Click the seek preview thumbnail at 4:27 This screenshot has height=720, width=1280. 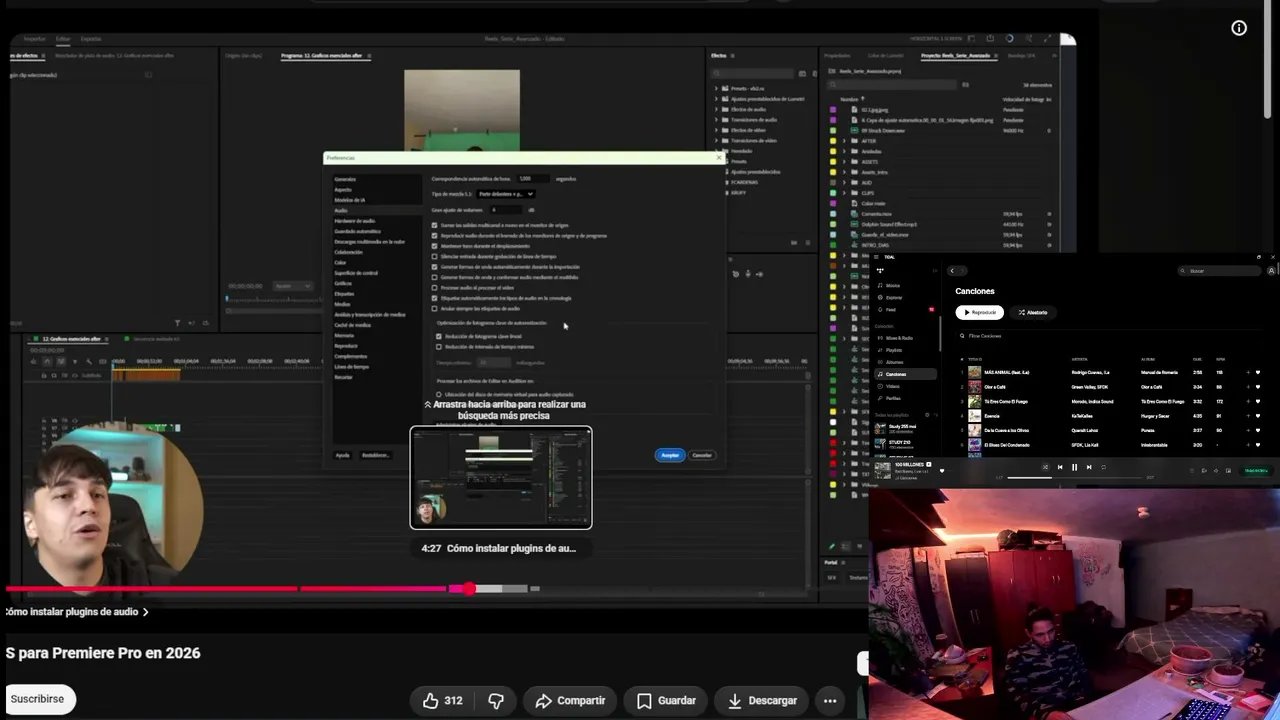[501, 478]
